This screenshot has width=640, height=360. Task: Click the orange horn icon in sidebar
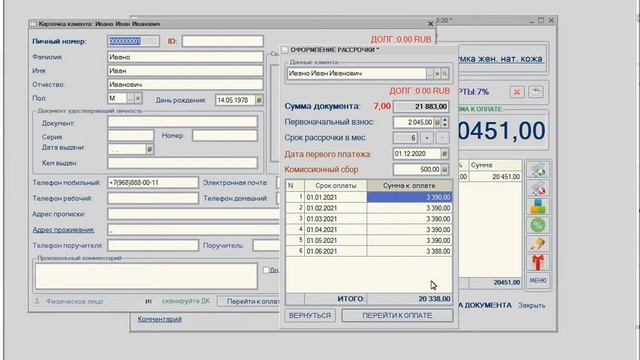538,244
